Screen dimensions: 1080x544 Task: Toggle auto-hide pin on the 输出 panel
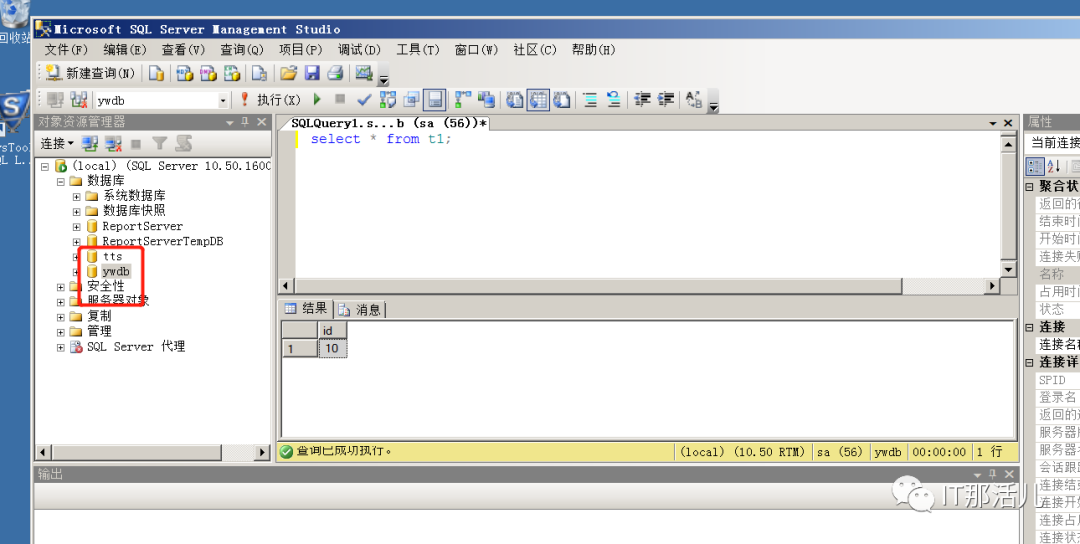click(x=993, y=474)
